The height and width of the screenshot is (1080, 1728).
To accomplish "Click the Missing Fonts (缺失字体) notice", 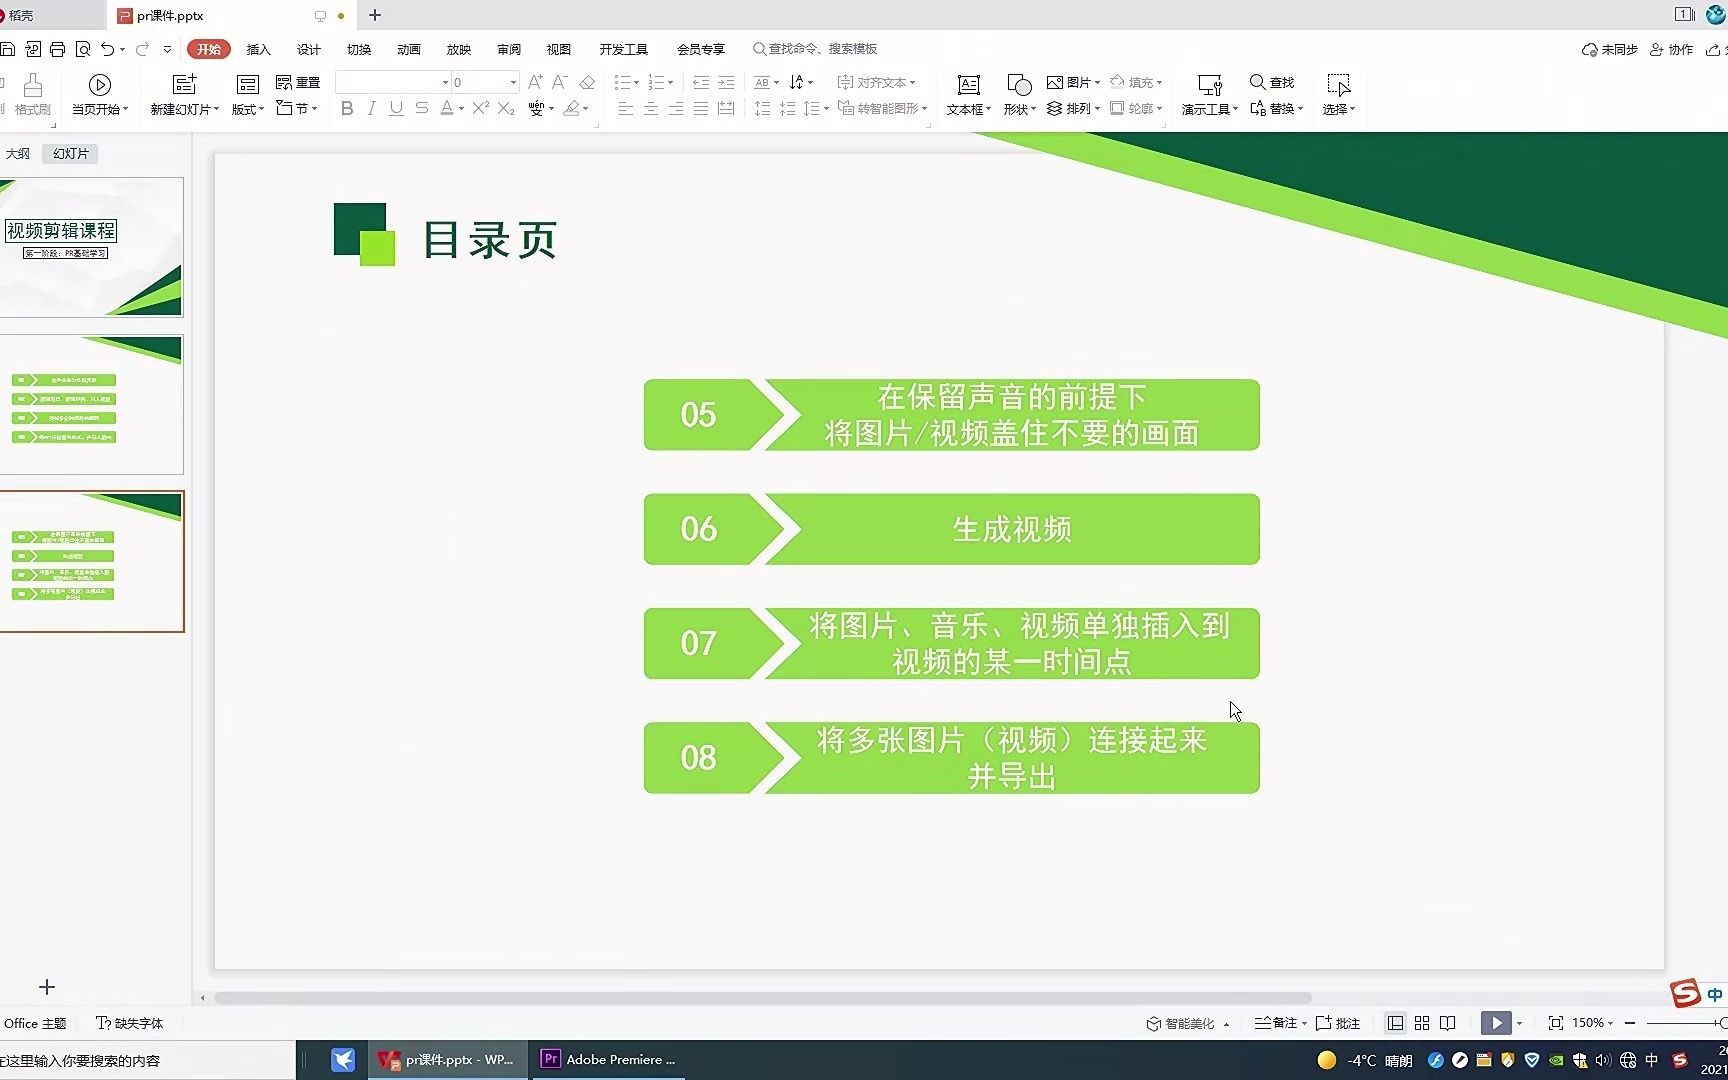I will 130,1023.
